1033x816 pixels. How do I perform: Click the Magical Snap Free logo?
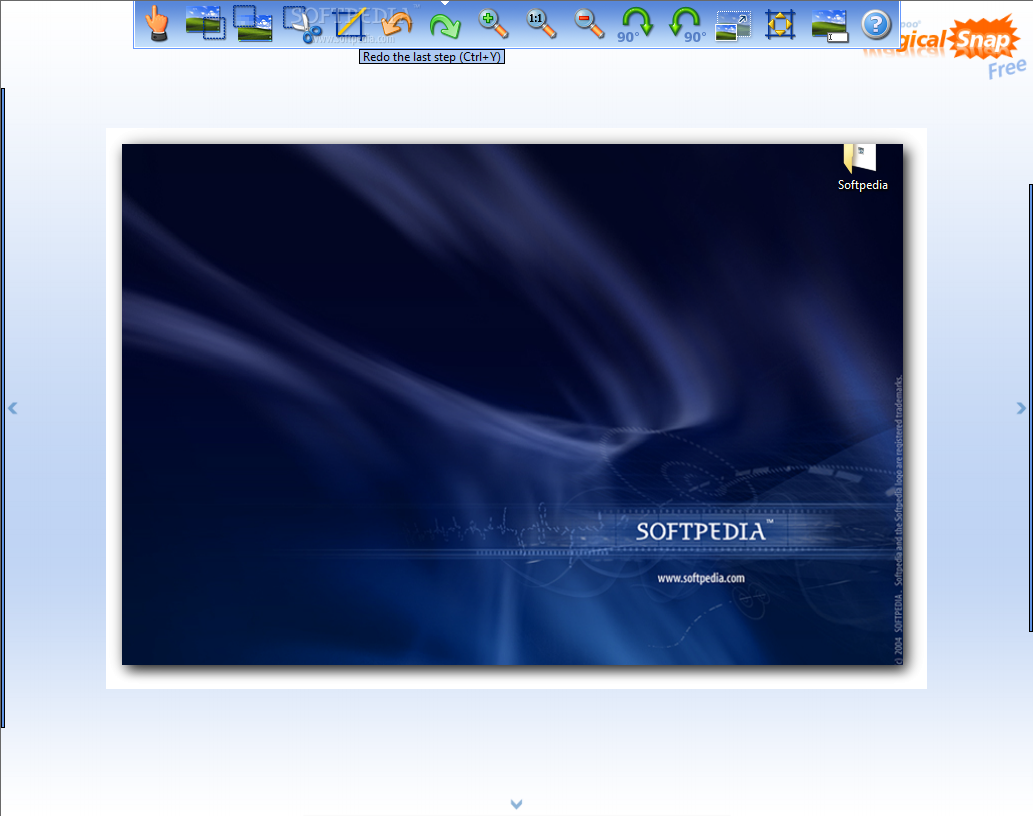click(x=962, y=45)
